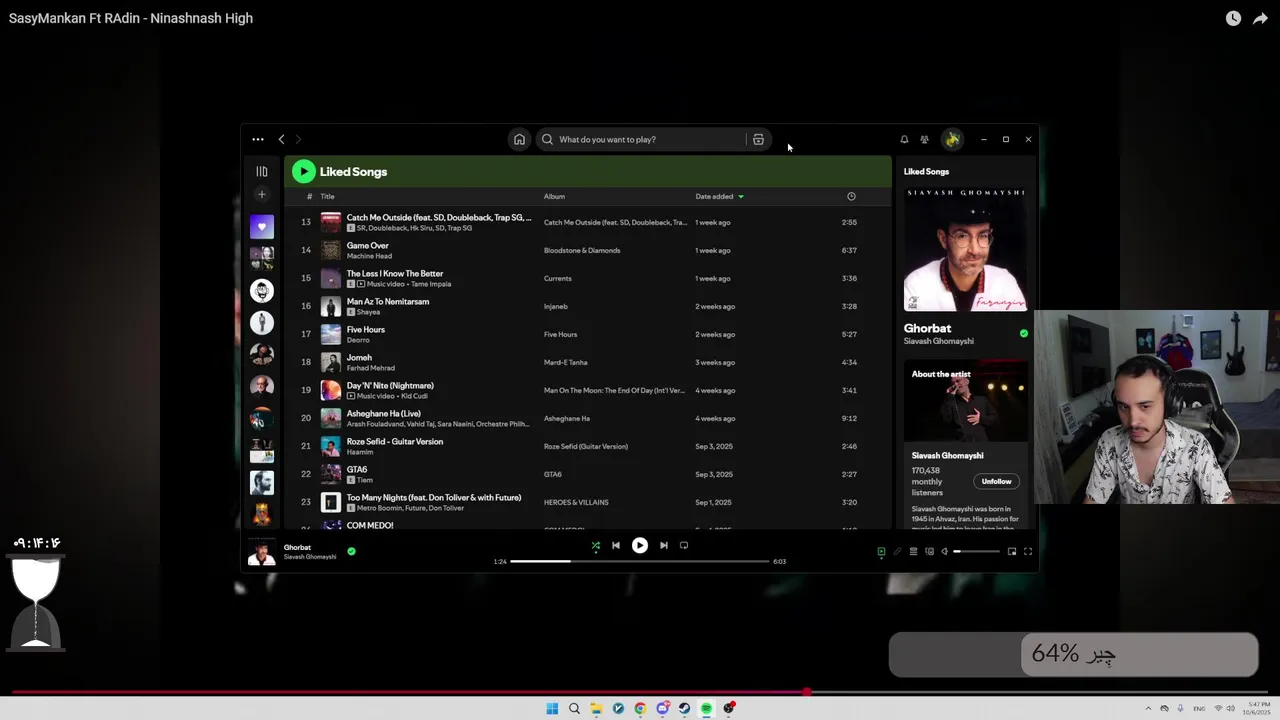
Task: Enter Spotify full screen mode
Action: 1027,551
